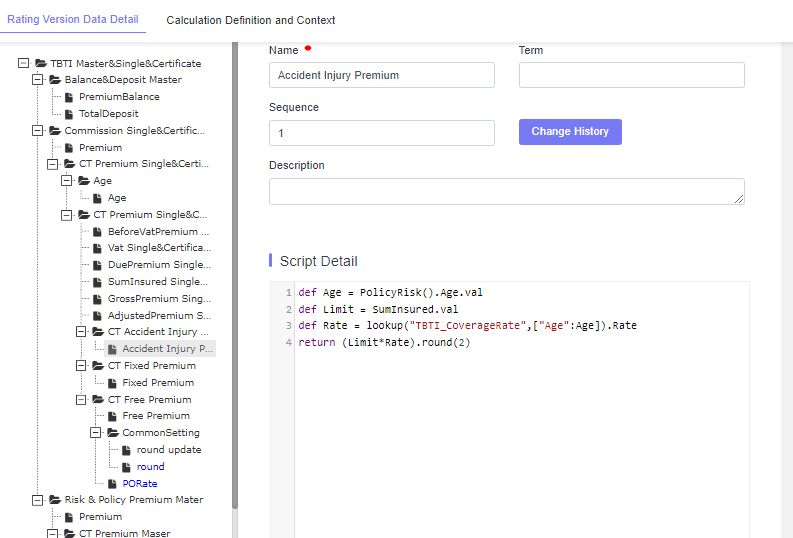Click the Age folder icon
Viewport: 793px width, 538px height.
[x=84, y=181]
